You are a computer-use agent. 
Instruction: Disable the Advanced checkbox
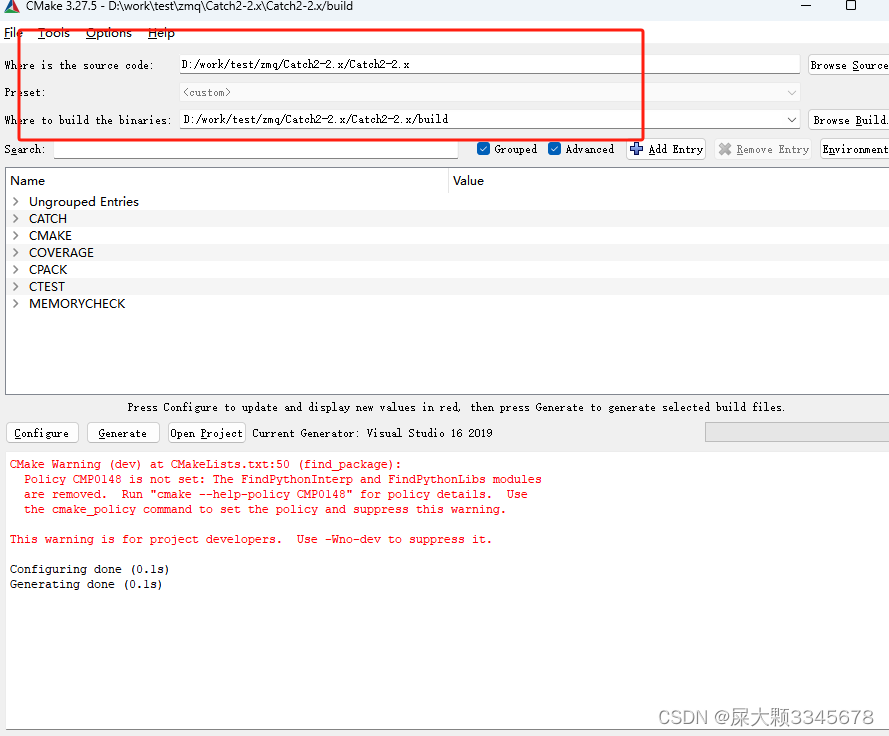554,148
